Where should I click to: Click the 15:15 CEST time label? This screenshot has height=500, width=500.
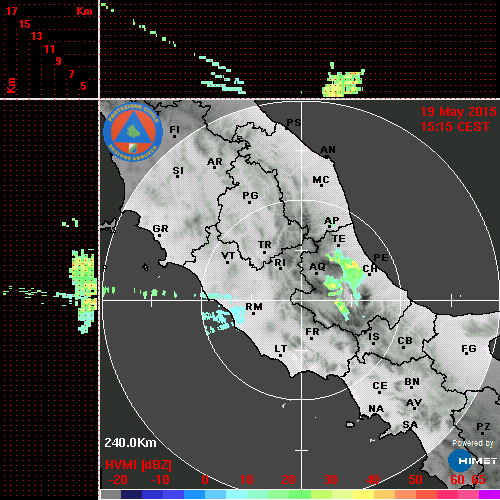coord(455,127)
